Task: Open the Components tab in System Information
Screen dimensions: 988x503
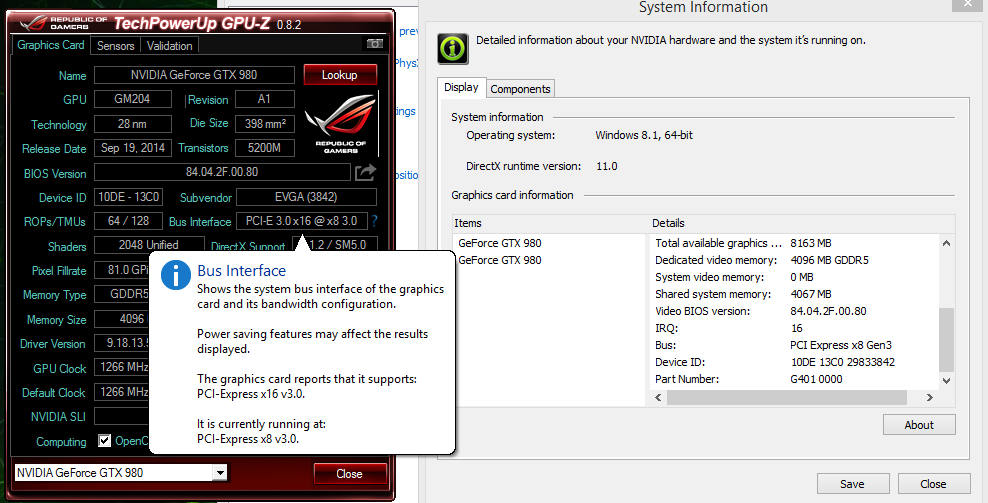Action: (x=520, y=89)
